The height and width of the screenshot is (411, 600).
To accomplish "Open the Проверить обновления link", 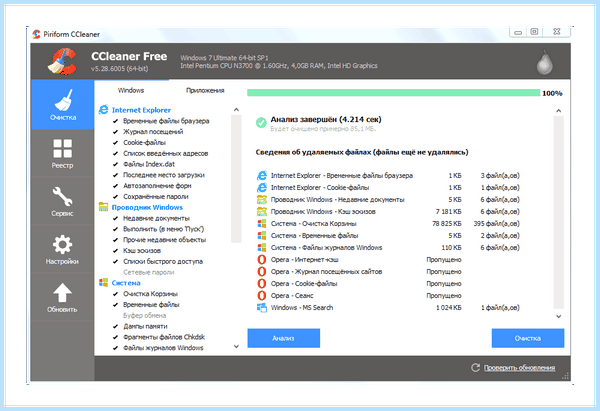I will [x=519, y=368].
